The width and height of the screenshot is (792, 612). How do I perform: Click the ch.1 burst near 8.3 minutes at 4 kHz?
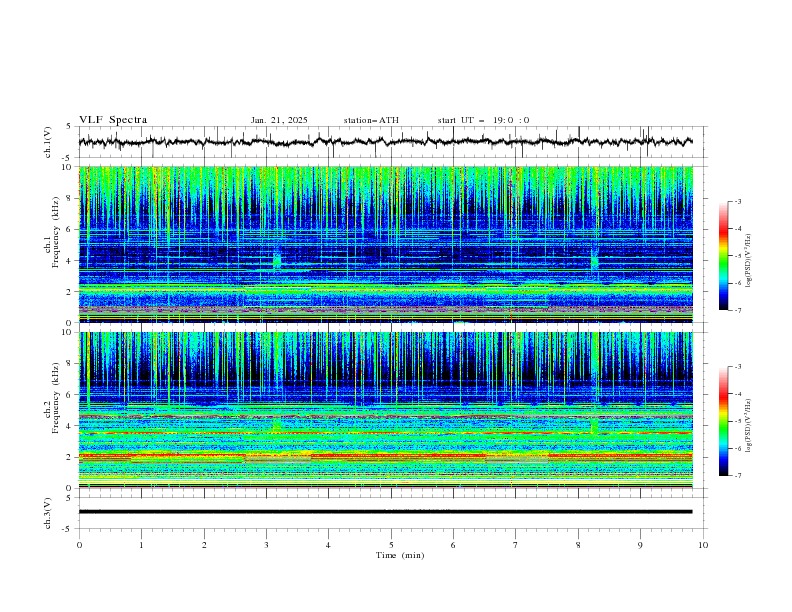[x=595, y=261]
